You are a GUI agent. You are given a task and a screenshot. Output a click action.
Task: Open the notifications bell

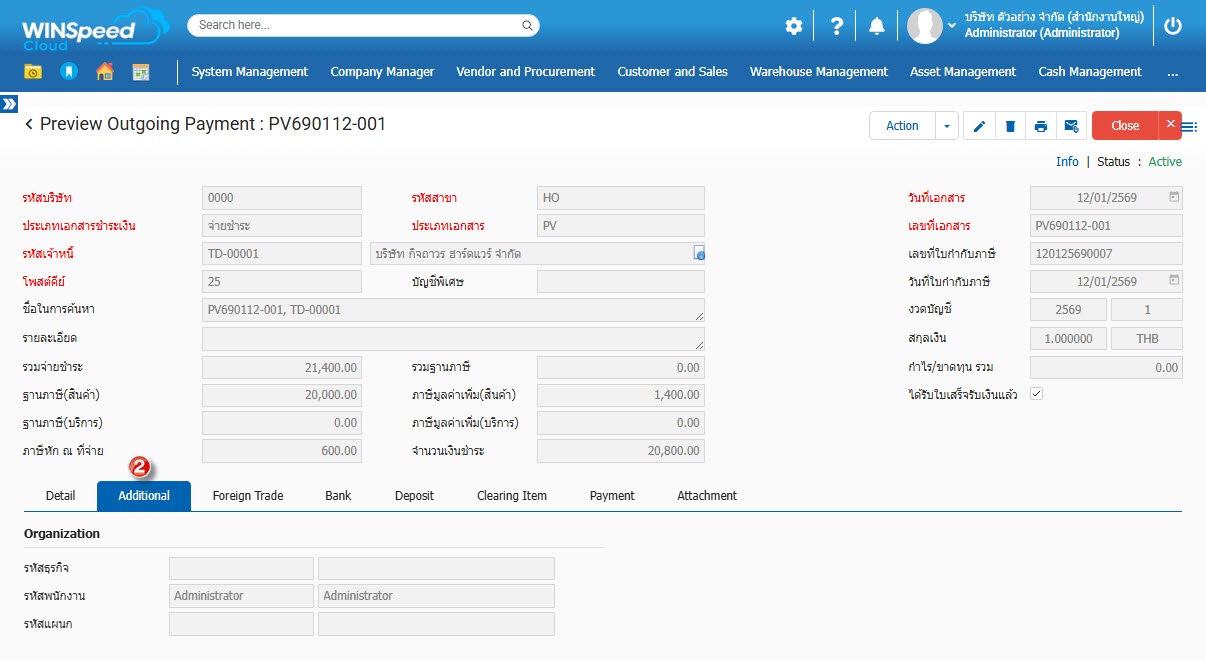876,26
